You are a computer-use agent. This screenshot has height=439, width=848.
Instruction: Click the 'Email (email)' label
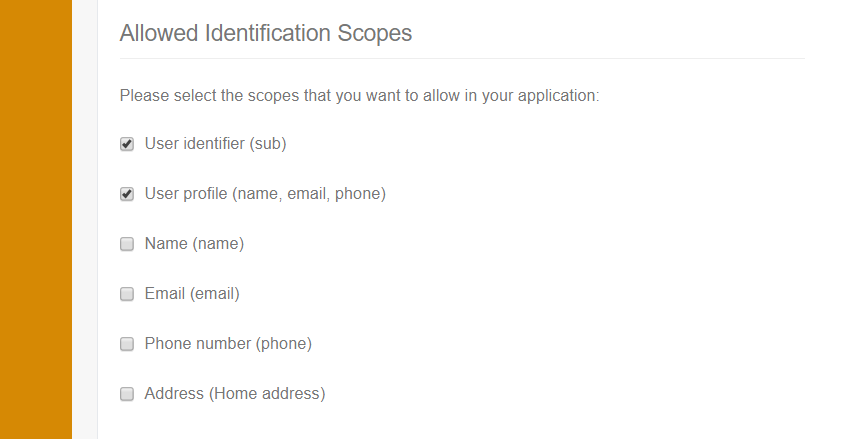(192, 293)
